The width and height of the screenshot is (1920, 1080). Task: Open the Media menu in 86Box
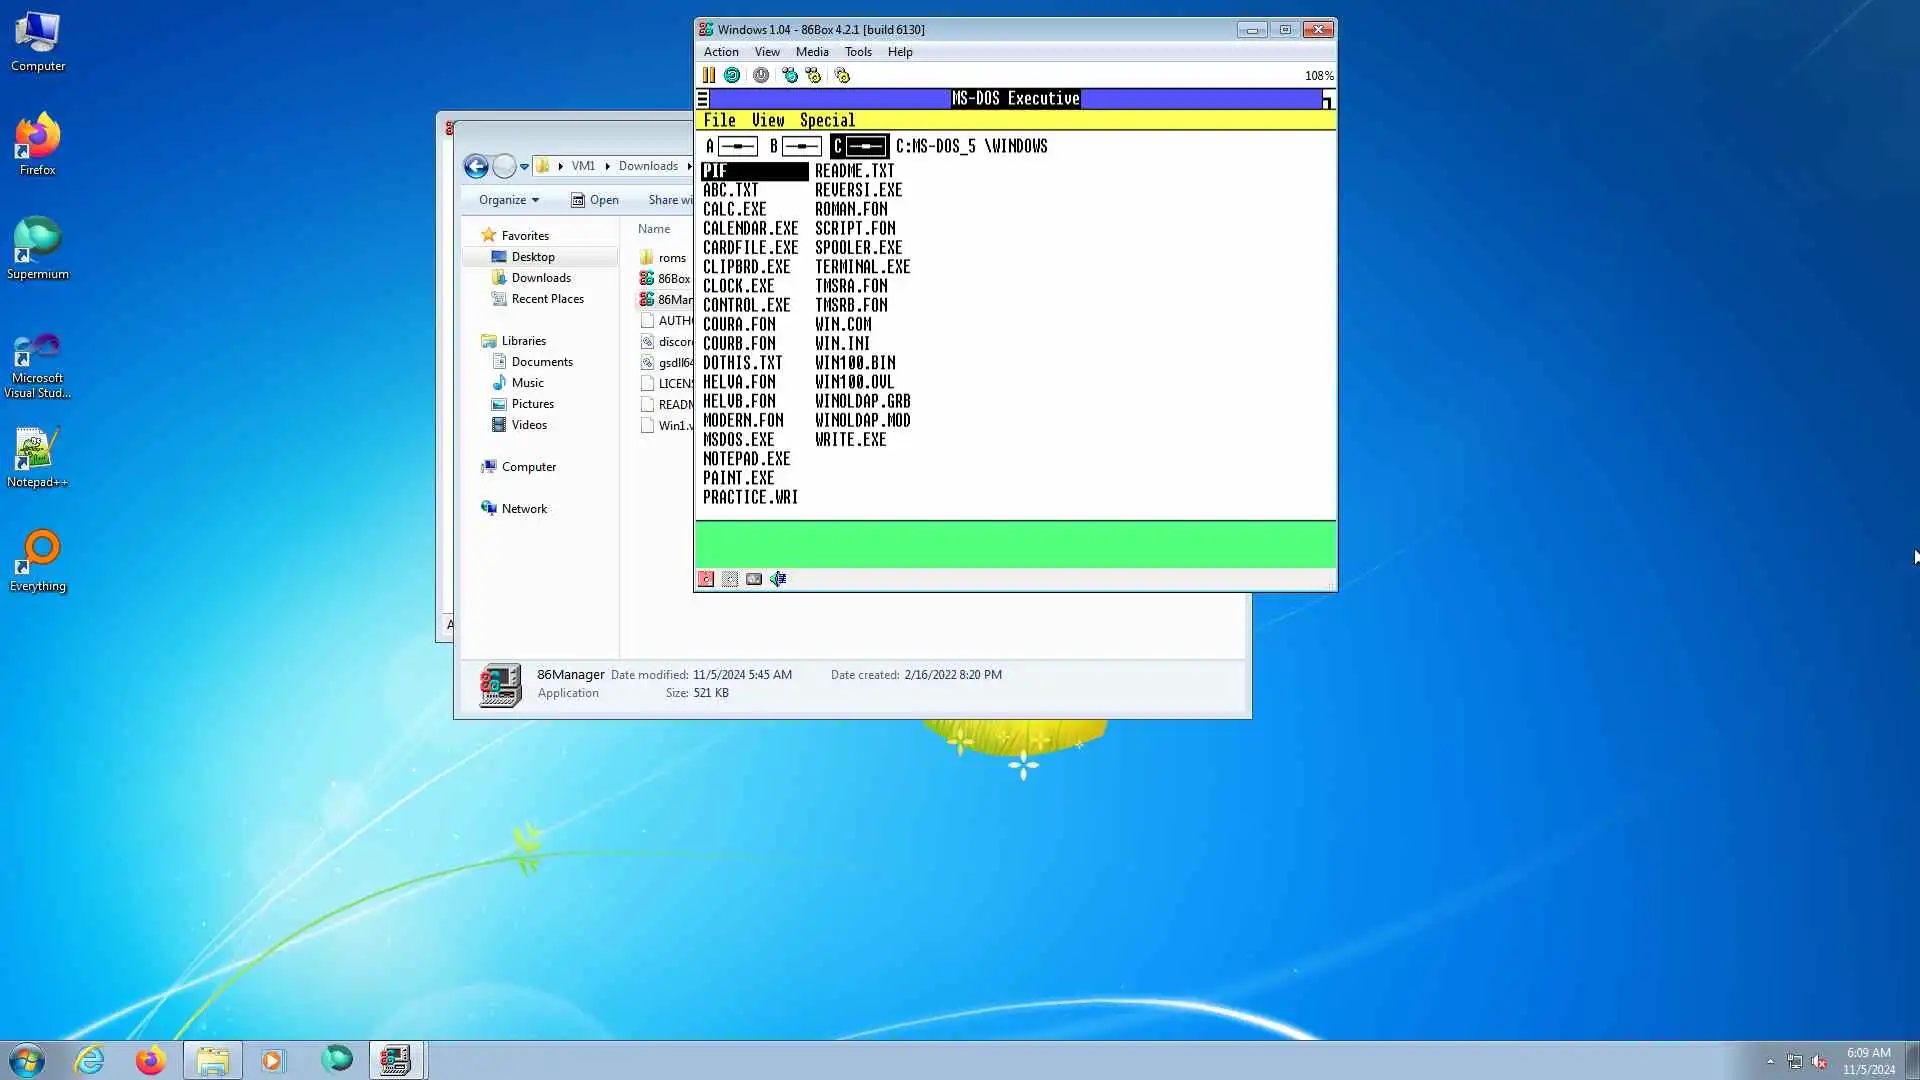tap(811, 52)
